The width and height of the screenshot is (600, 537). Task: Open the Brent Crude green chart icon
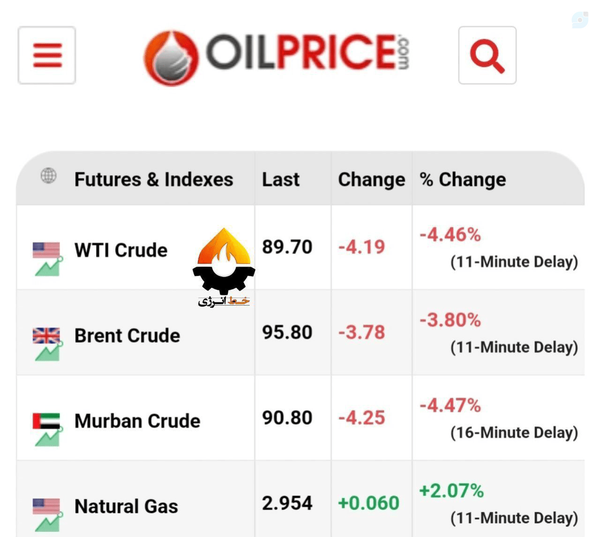tap(49, 352)
